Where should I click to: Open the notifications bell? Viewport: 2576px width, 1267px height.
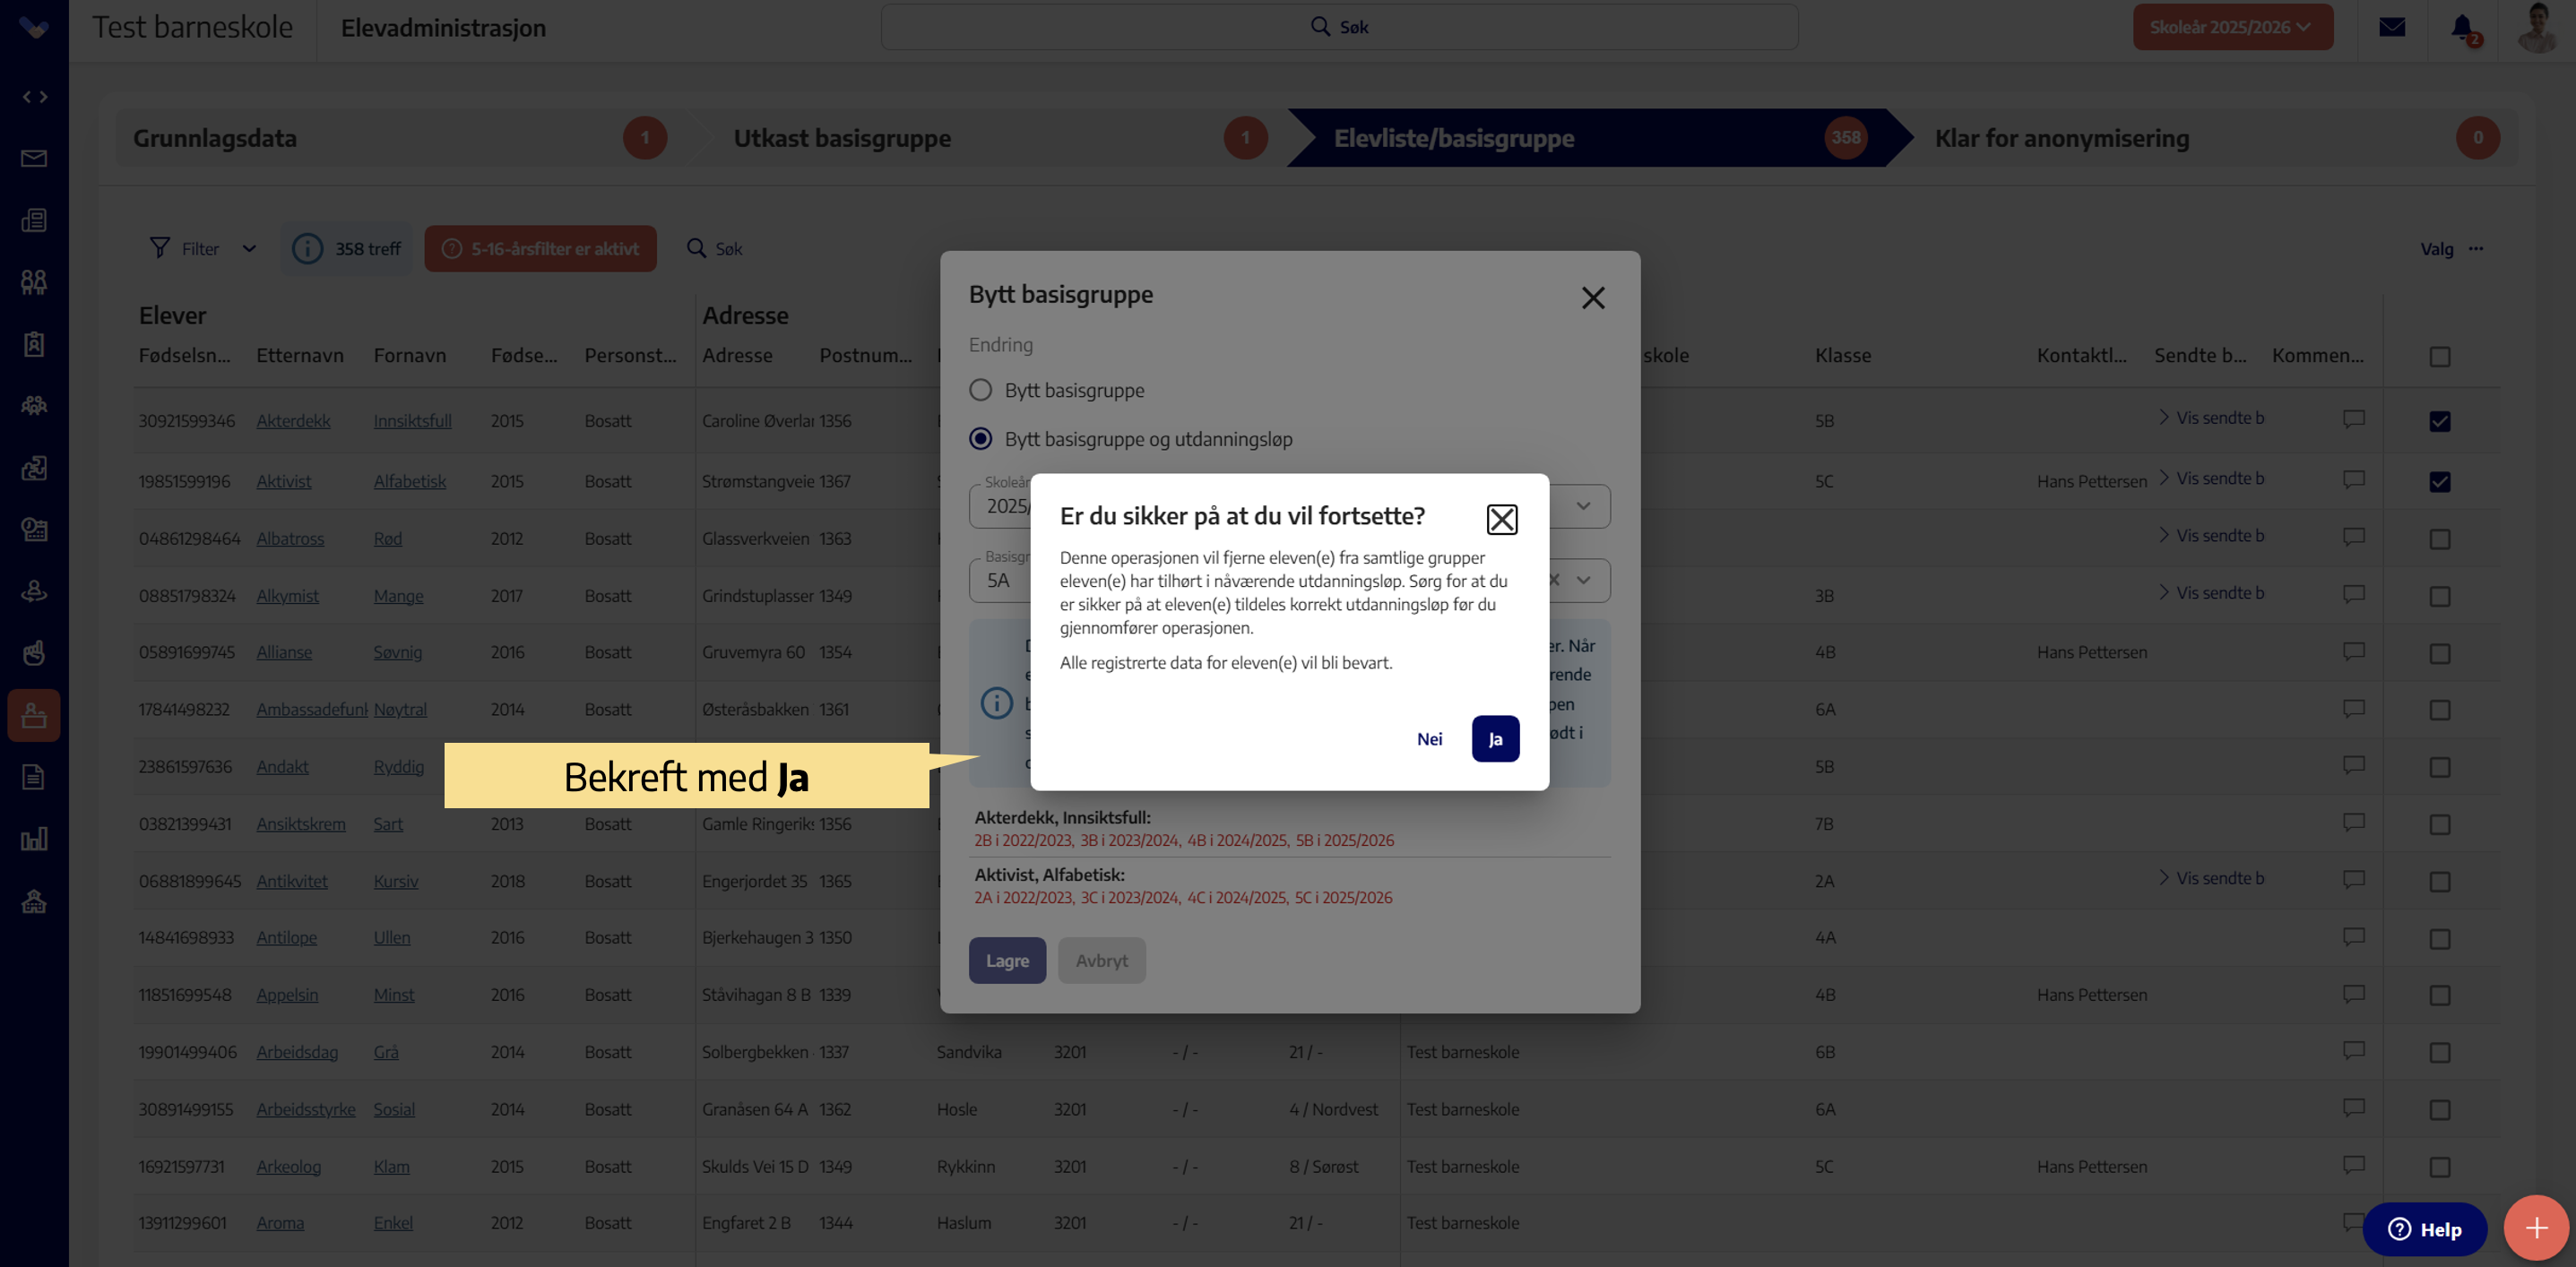(x=2463, y=27)
